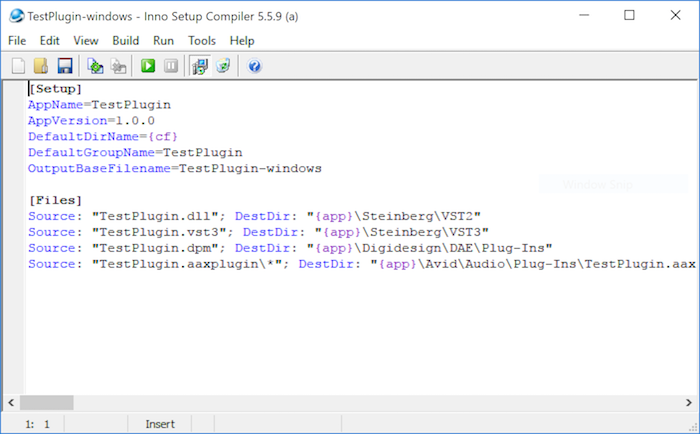This screenshot has height=434, width=700.
Task: Click the Compile toolbar icon
Action: (95, 66)
